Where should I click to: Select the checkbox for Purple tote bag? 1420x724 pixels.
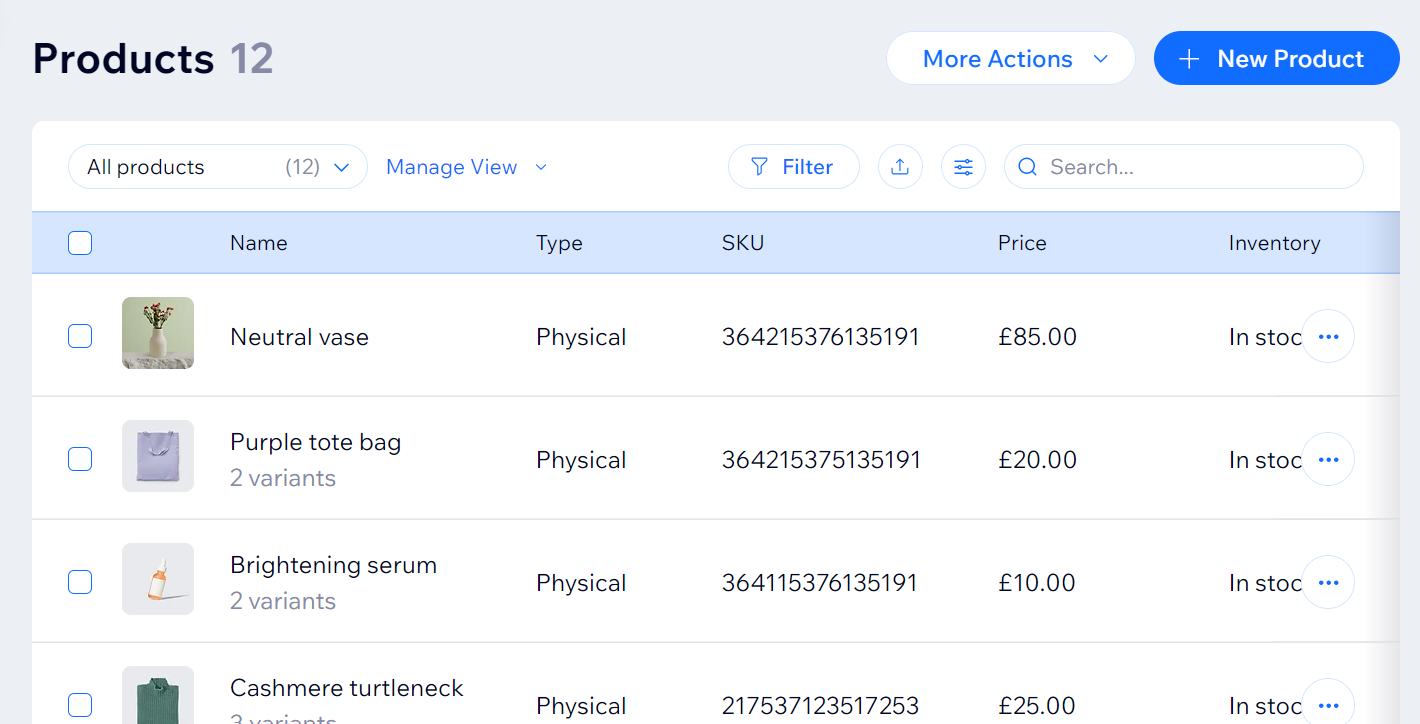click(x=79, y=459)
